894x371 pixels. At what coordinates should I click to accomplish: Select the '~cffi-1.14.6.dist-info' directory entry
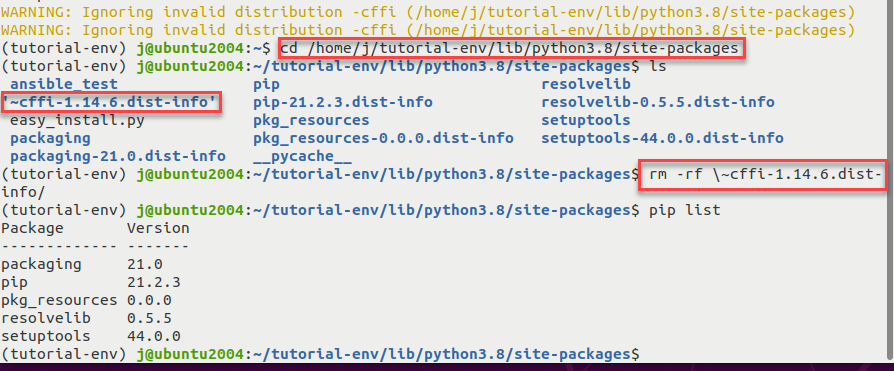pyautogui.click(x=111, y=102)
